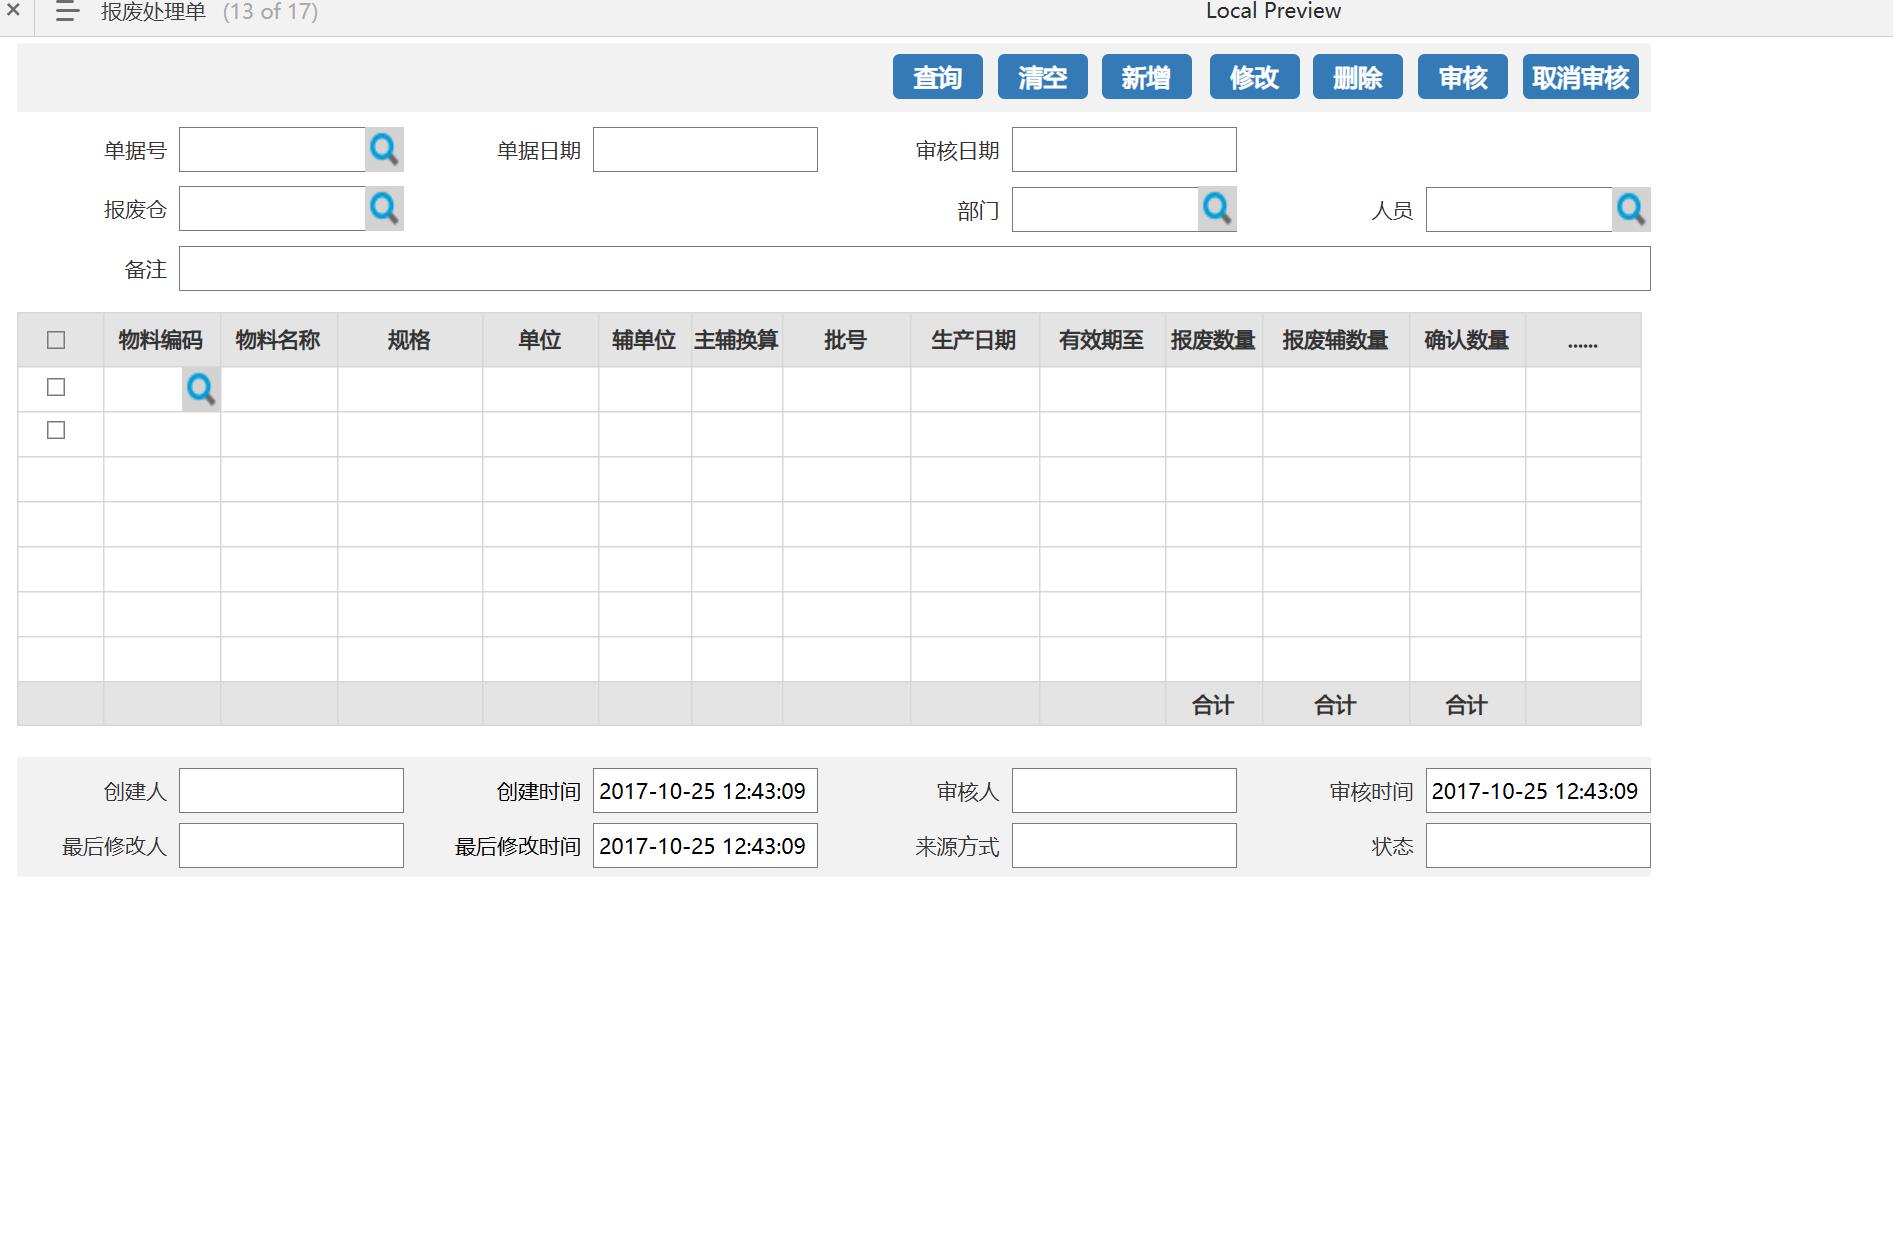Click the 规格 column header
Screen dimensions: 1893x1245
(x=410, y=340)
